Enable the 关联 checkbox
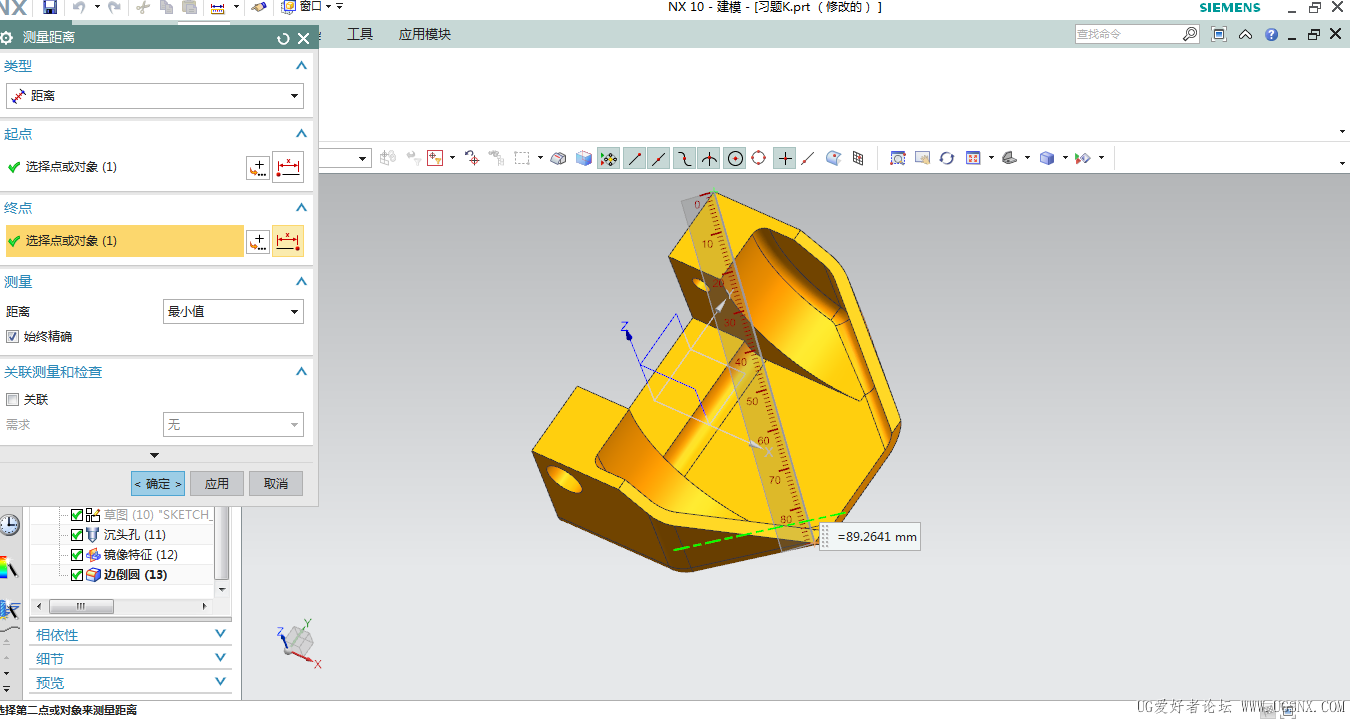Viewport: 1350px width, 719px height. (x=13, y=399)
